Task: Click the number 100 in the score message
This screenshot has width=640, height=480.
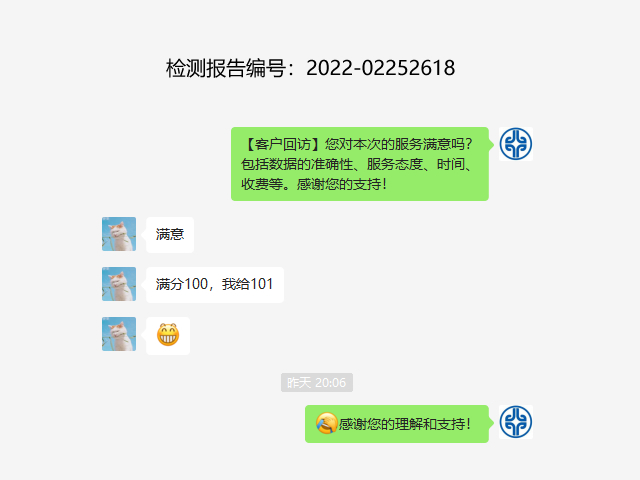Action: (x=196, y=284)
